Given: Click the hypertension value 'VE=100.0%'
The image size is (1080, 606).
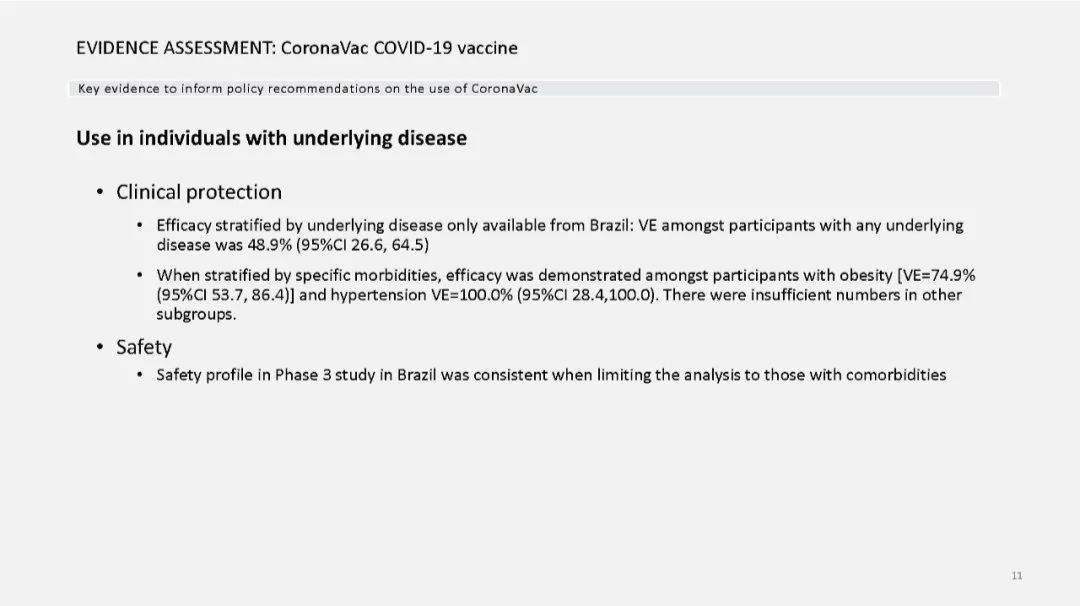Looking at the screenshot, I should coord(472,295).
